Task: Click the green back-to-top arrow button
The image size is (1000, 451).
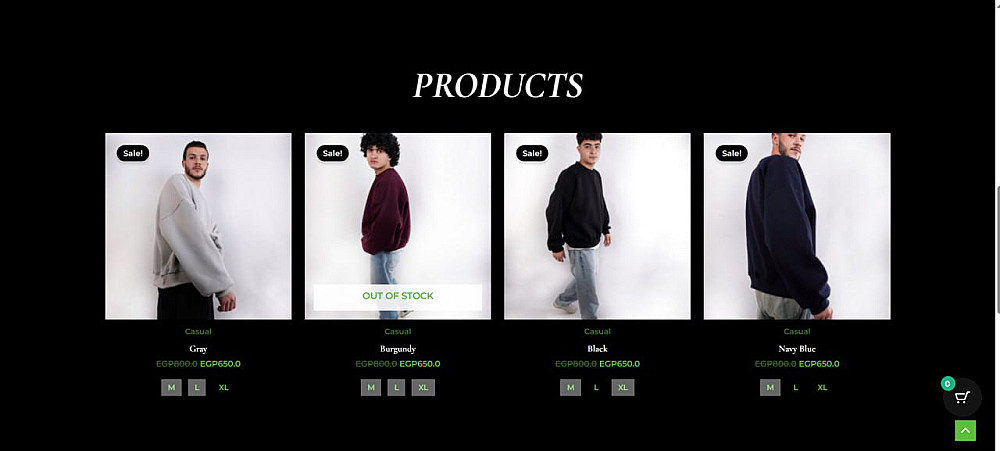Action: point(965,431)
